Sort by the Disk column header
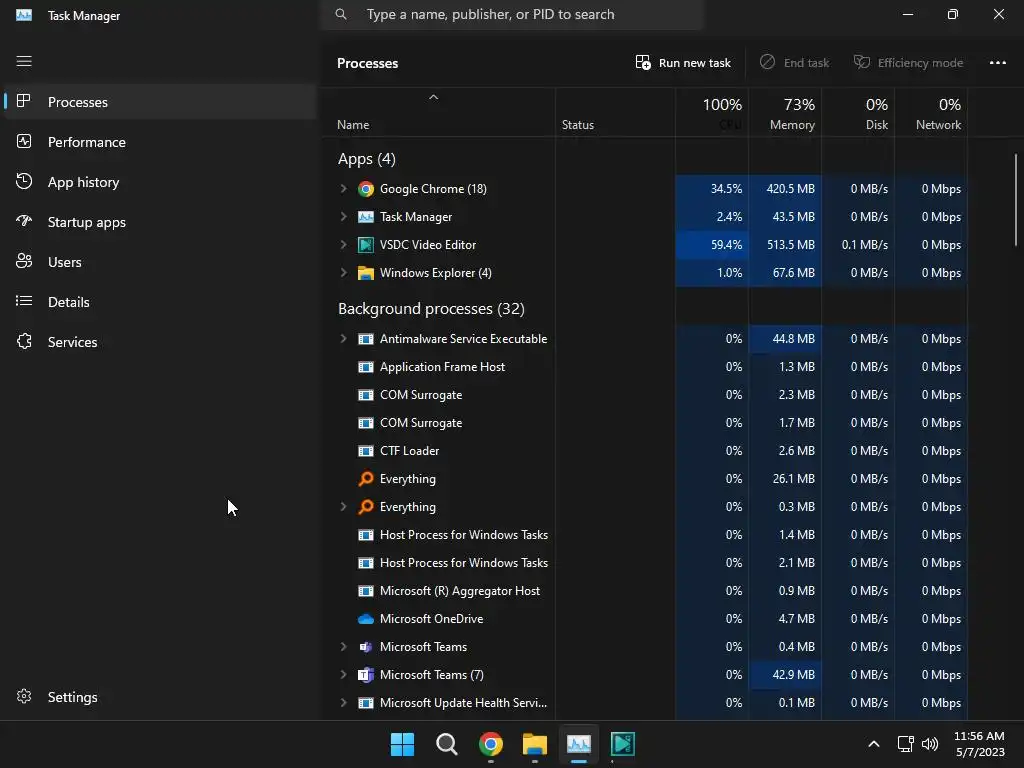 [x=858, y=113]
